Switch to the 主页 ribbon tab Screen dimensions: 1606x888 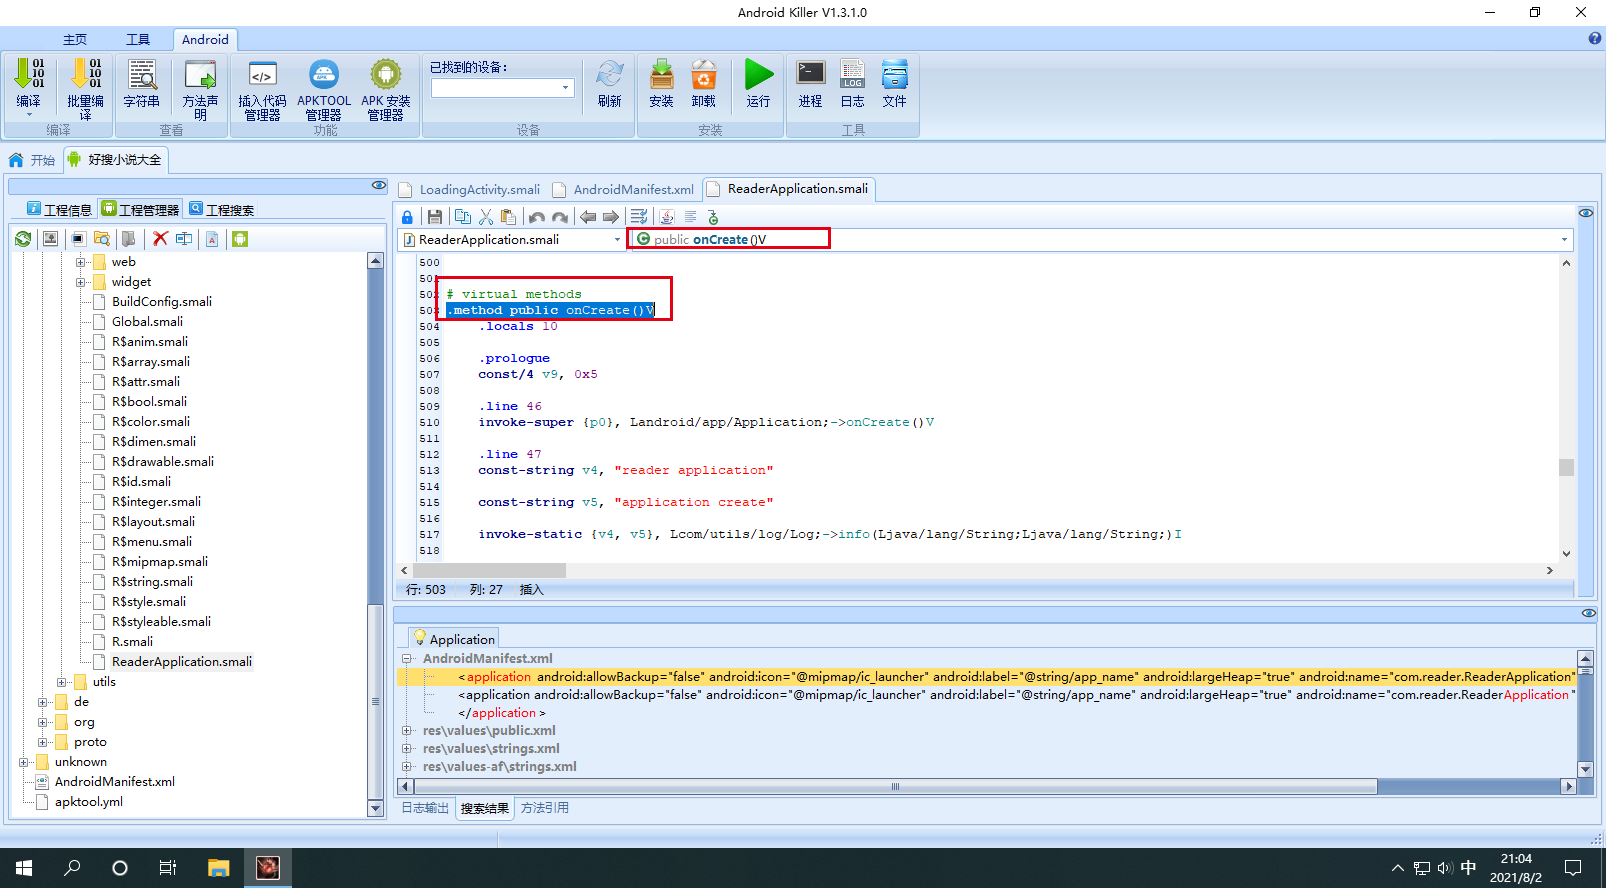point(75,40)
